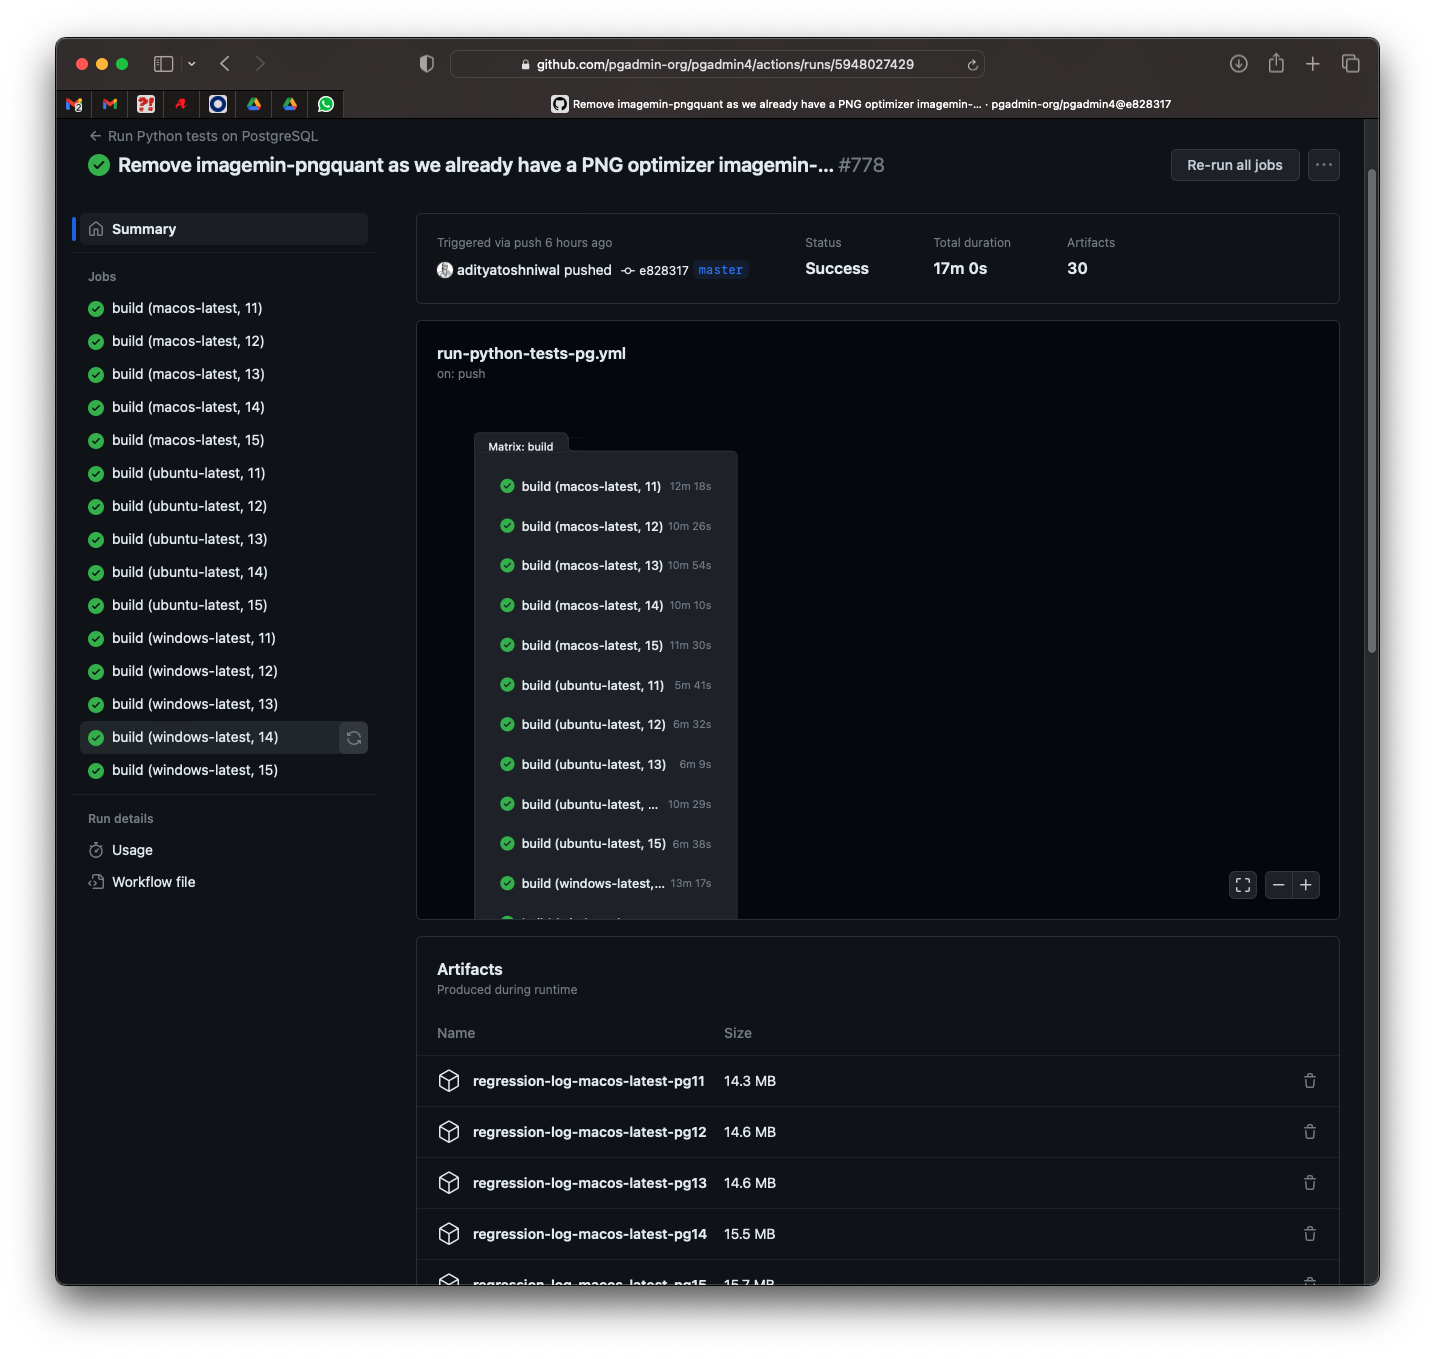This screenshot has height=1359, width=1435.
Task: Zoom in on the workflow visualization
Action: coord(1306,885)
